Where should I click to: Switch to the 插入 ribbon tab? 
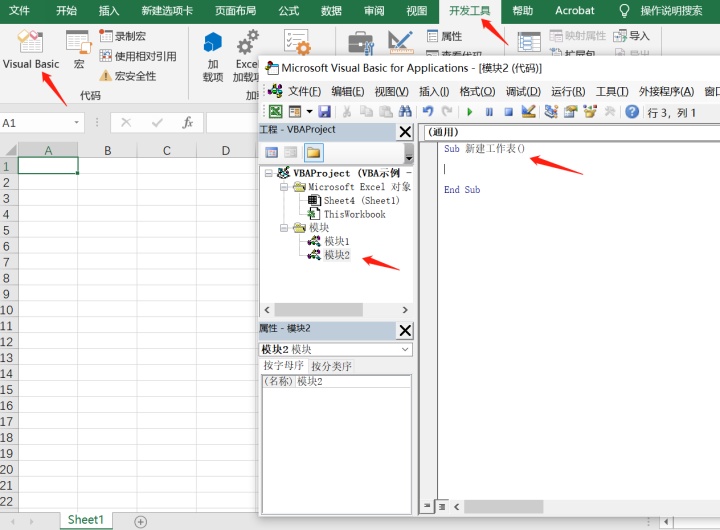tap(109, 10)
